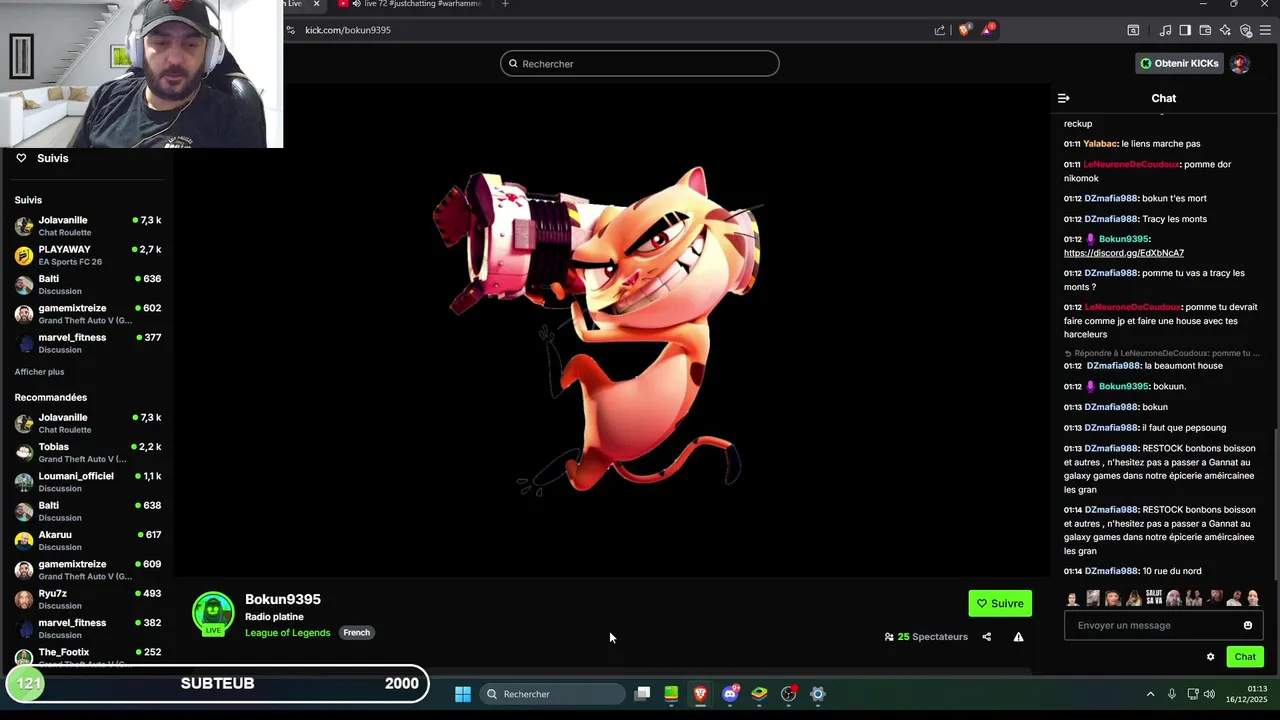Open a new browser tab with plus
The height and width of the screenshot is (720, 1280).
point(505,4)
